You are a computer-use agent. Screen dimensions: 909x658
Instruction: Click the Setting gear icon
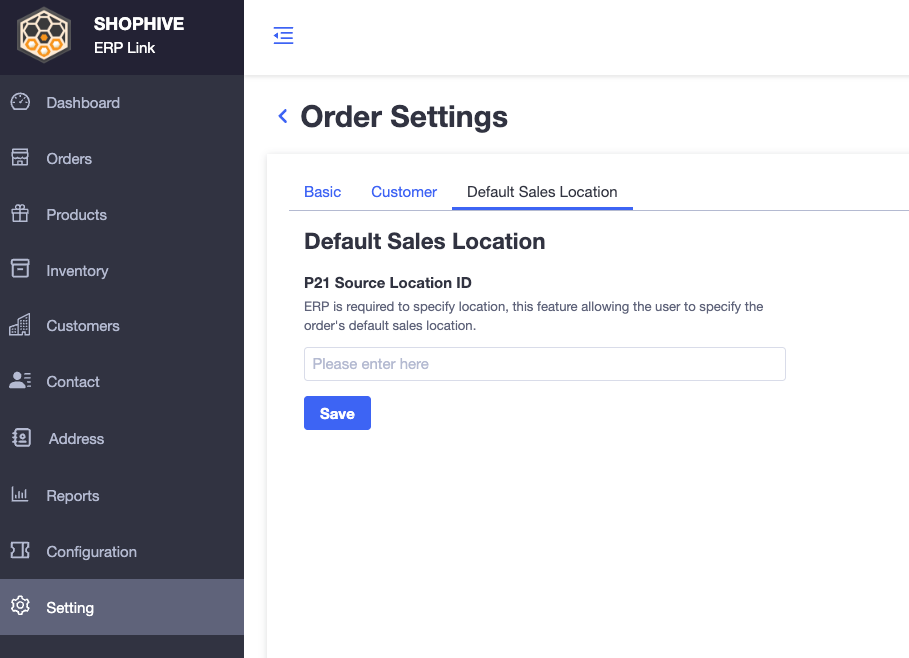tap(20, 605)
